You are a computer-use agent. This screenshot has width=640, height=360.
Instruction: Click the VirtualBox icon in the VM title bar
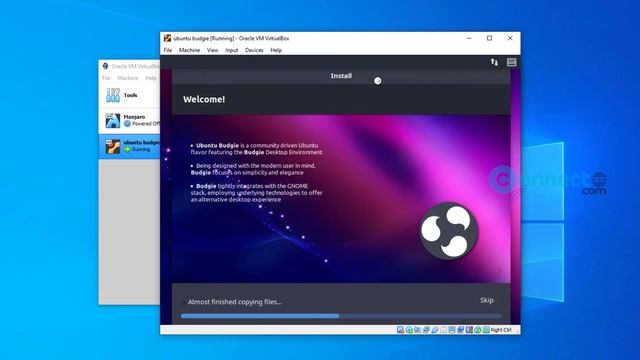point(167,38)
